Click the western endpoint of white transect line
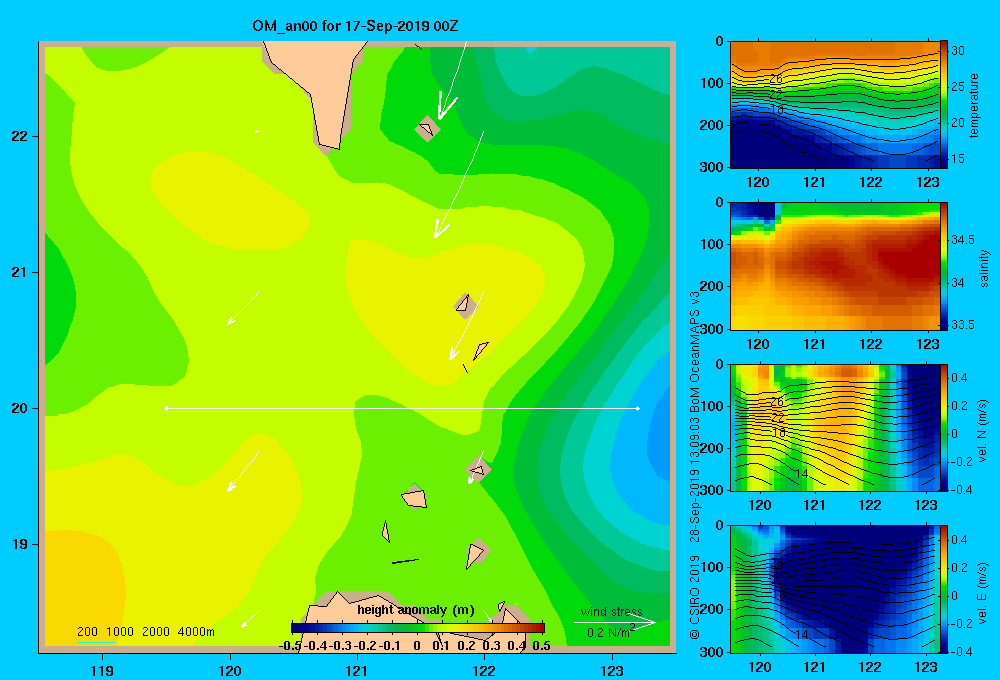 [166, 408]
